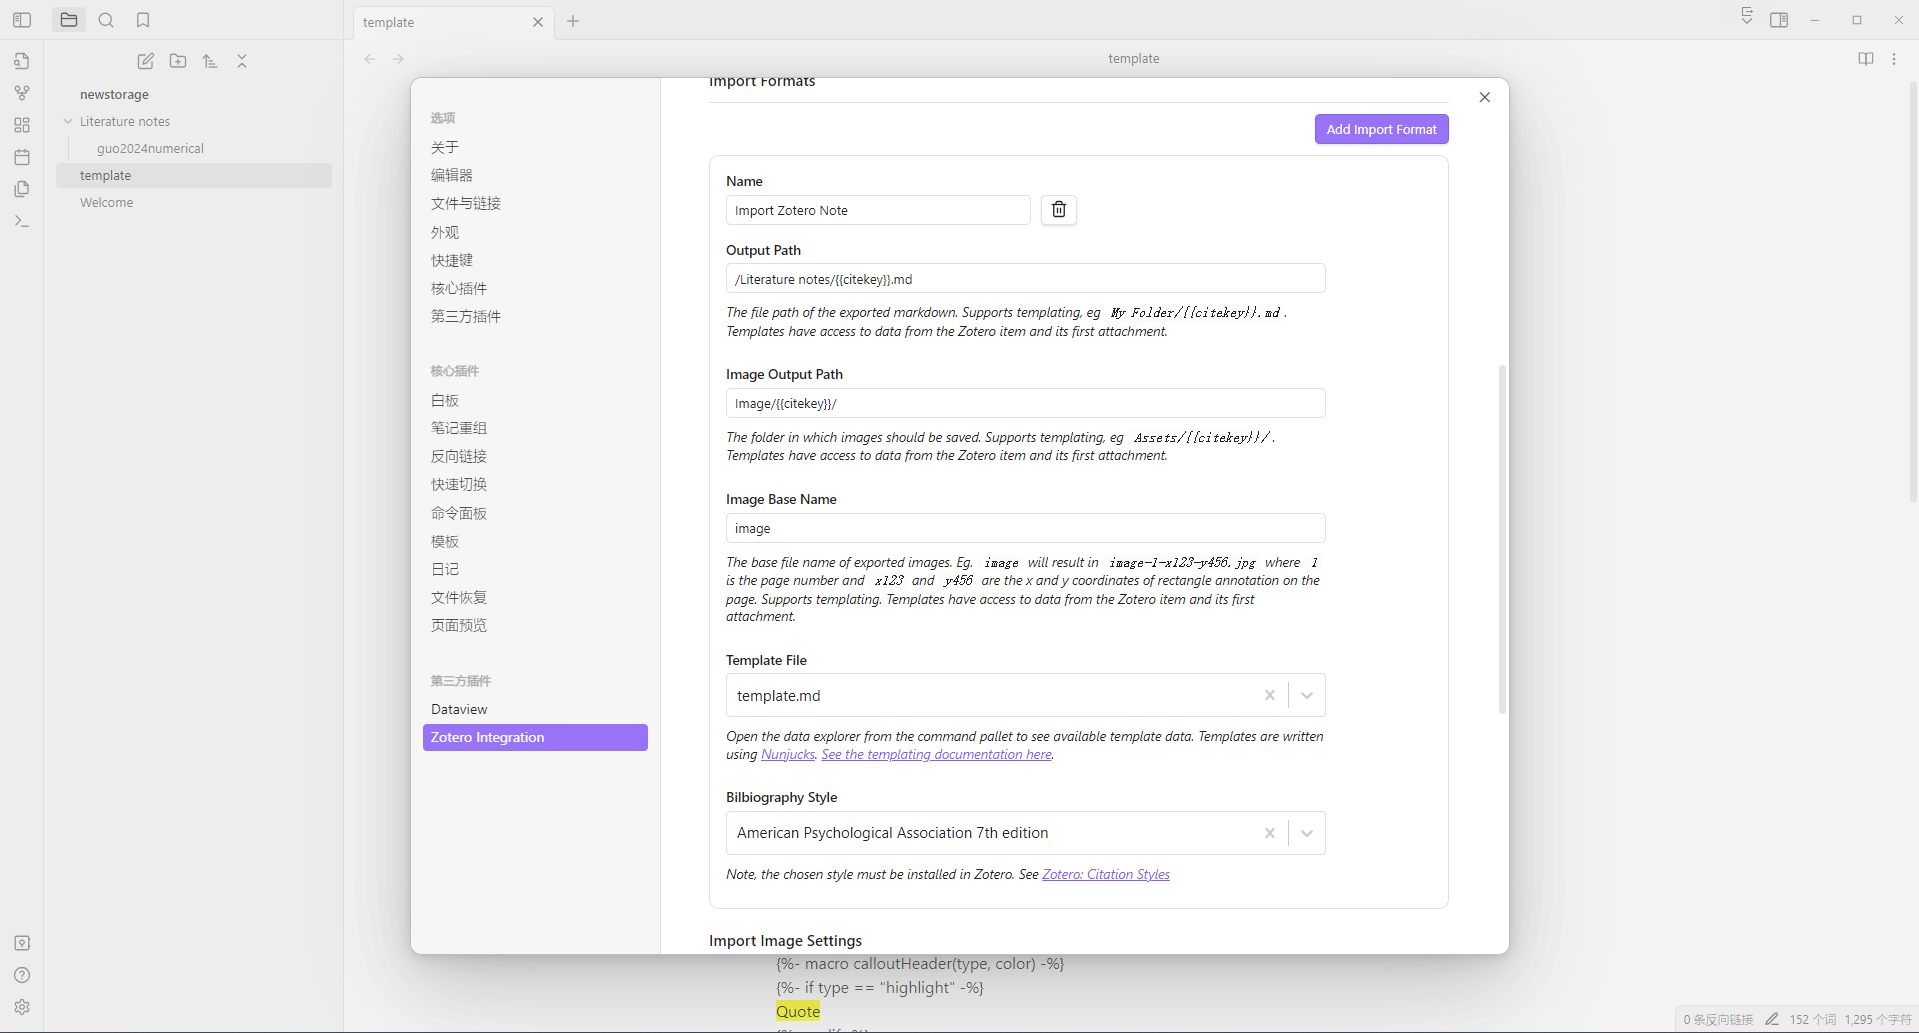Click the Add Import Format button
This screenshot has width=1919, height=1033.
pyautogui.click(x=1381, y=129)
